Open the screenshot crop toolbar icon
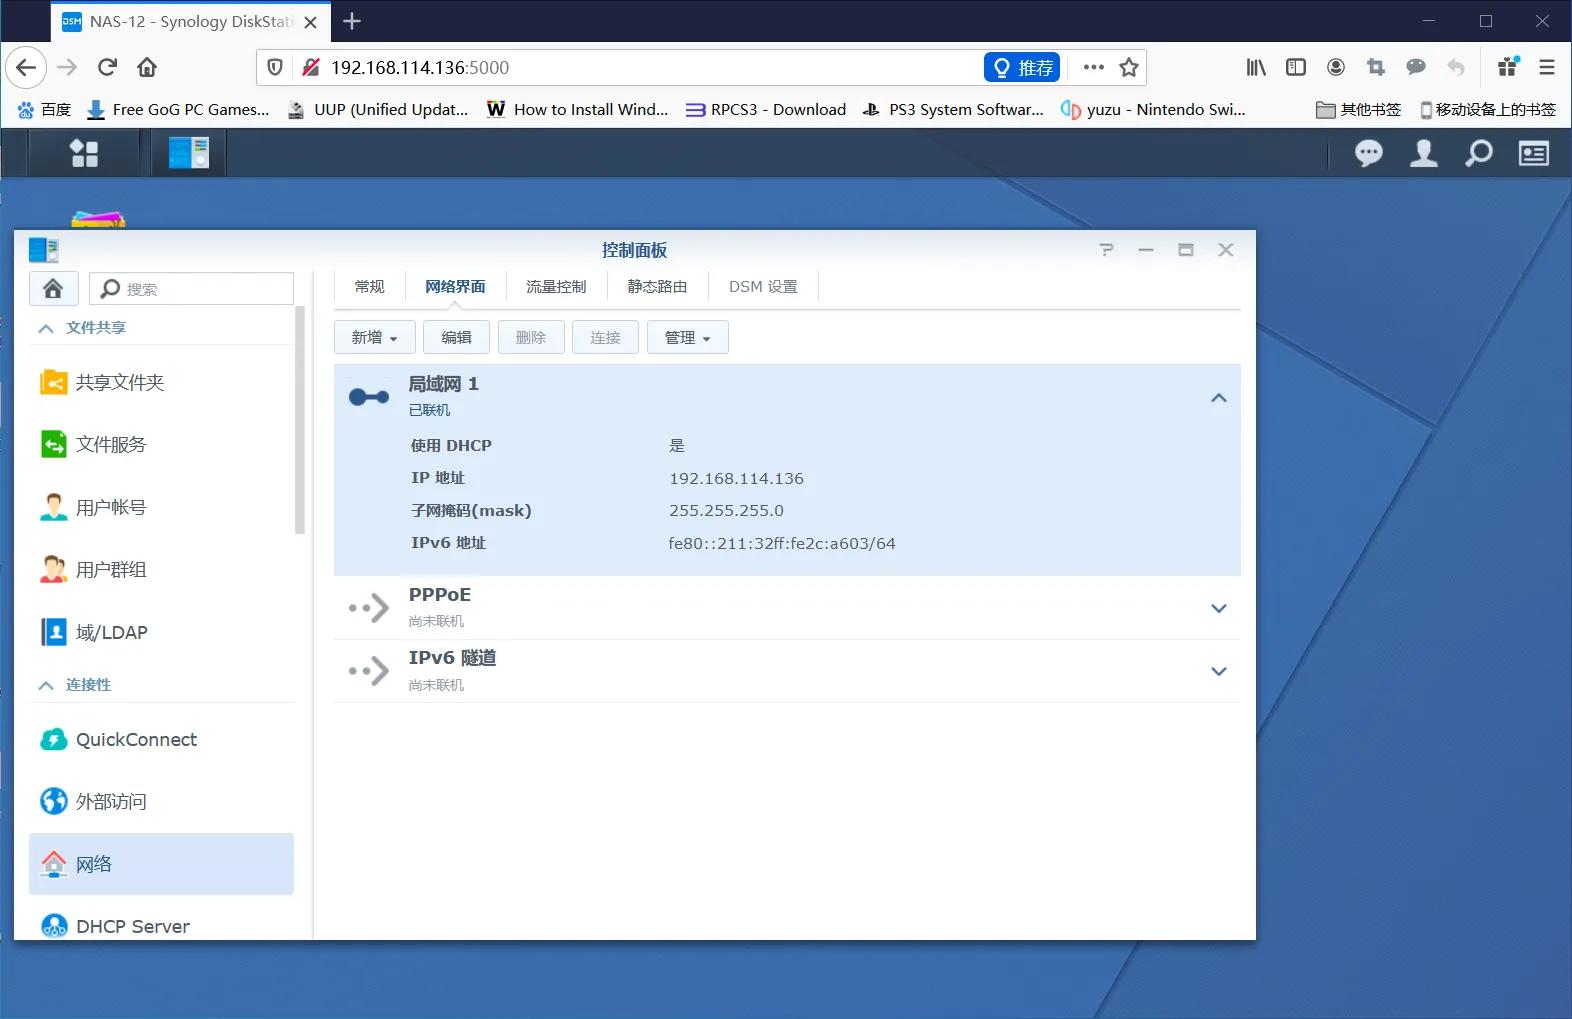This screenshot has width=1572, height=1019. (x=1376, y=67)
